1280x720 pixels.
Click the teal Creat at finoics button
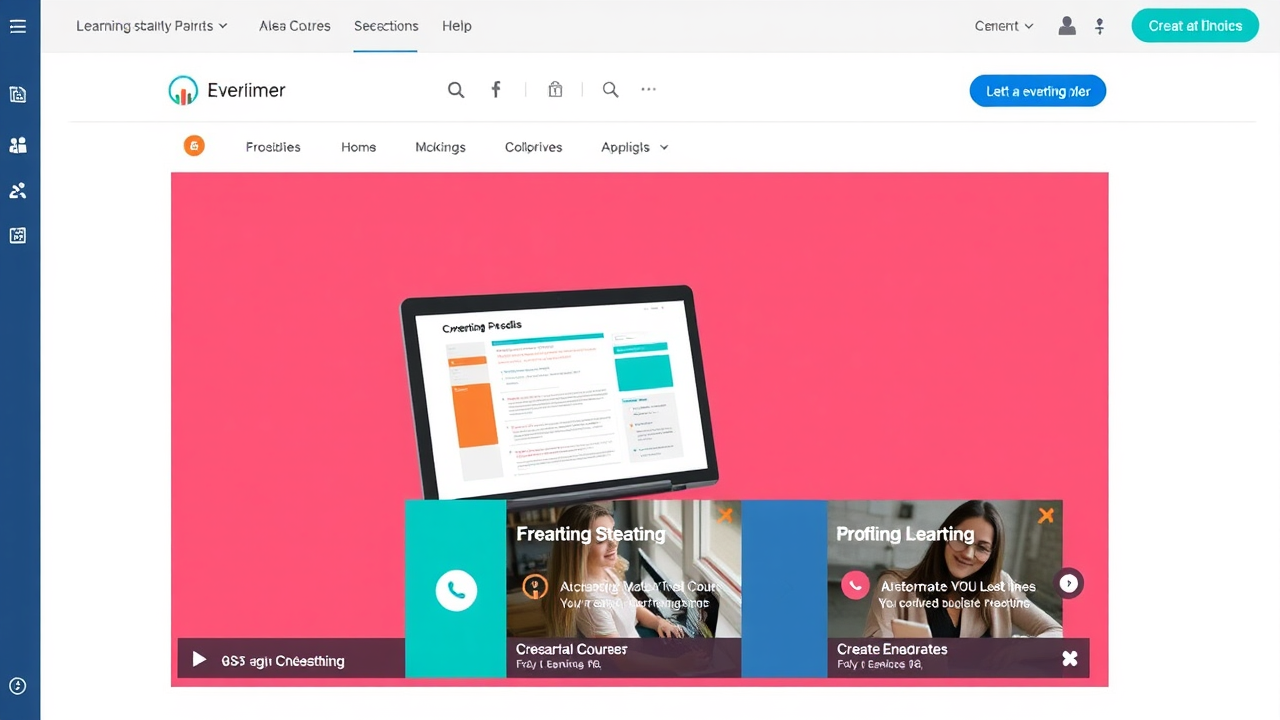pos(1195,26)
